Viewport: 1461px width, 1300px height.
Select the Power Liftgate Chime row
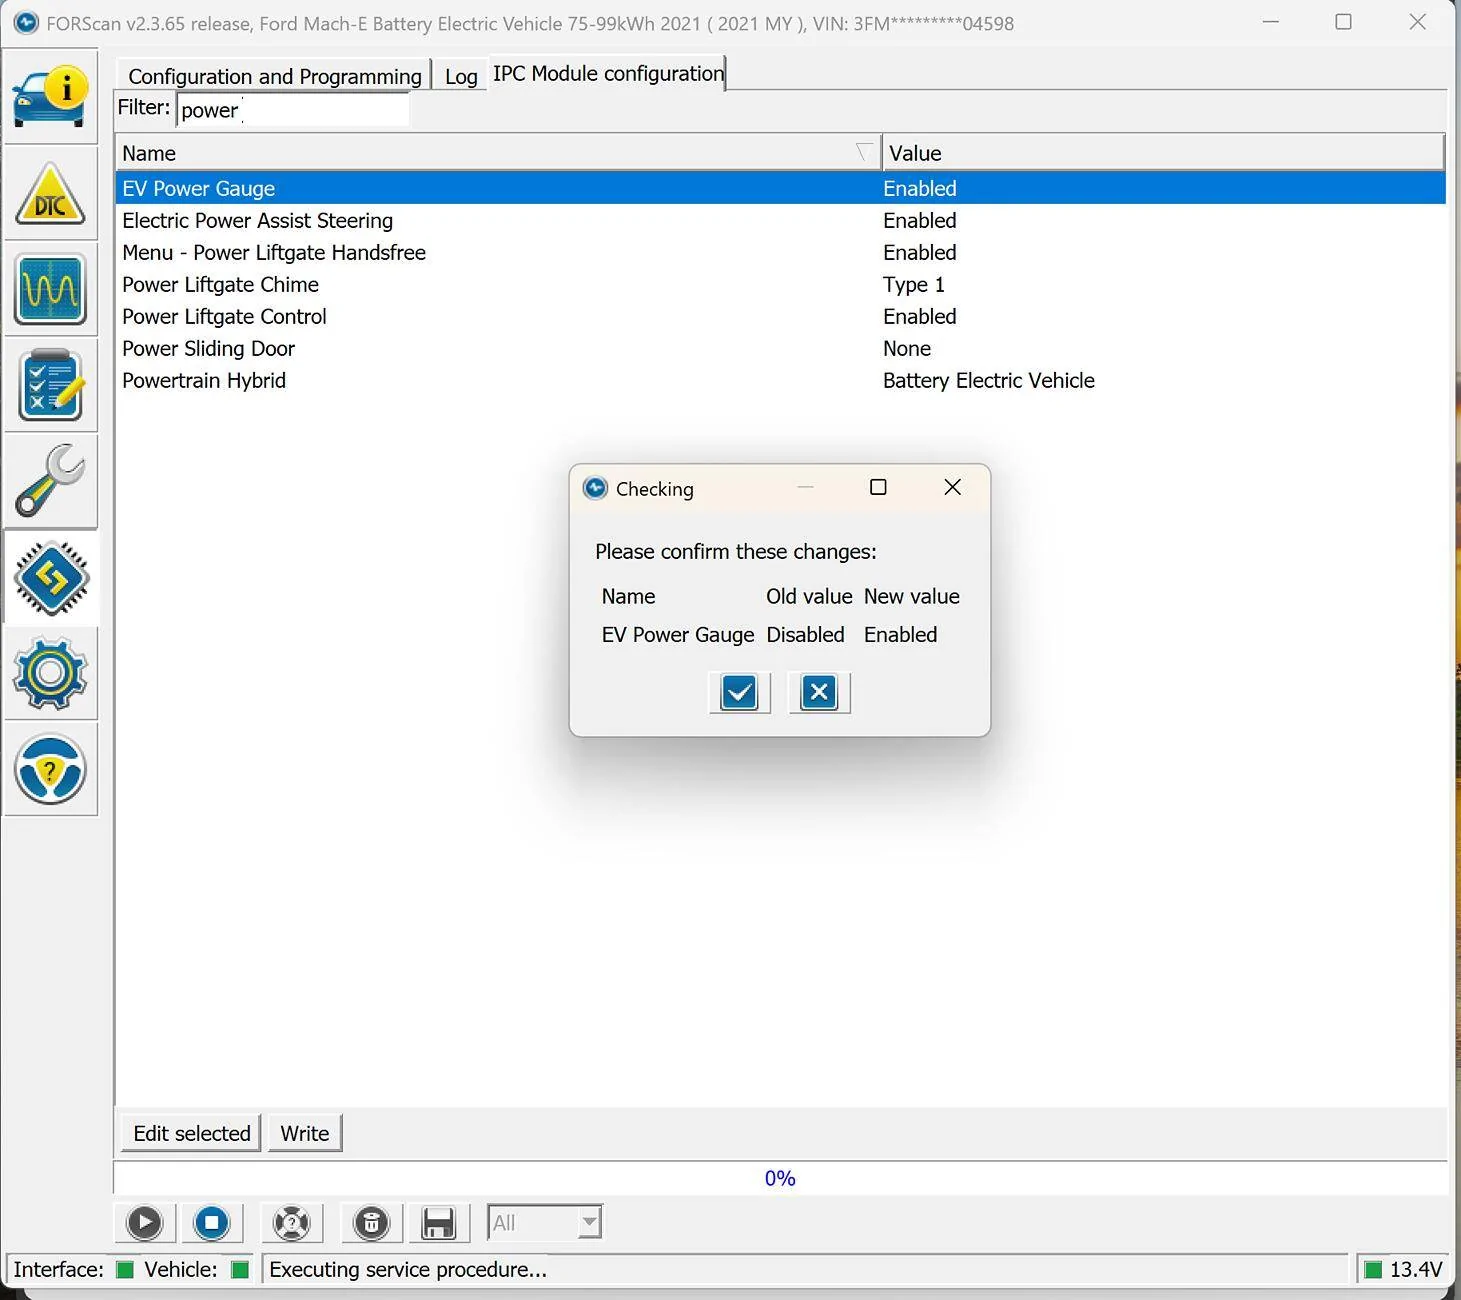point(780,284)
